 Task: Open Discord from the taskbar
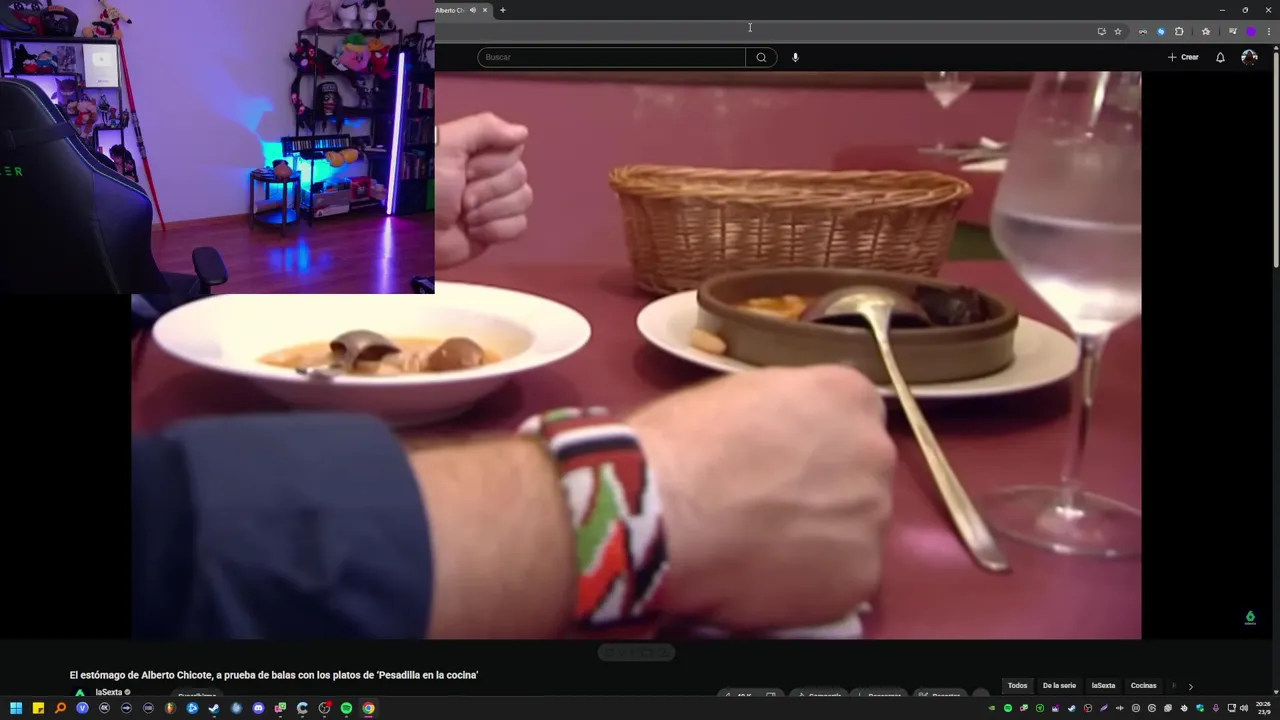pyautogui.click(x=258, y=708)
